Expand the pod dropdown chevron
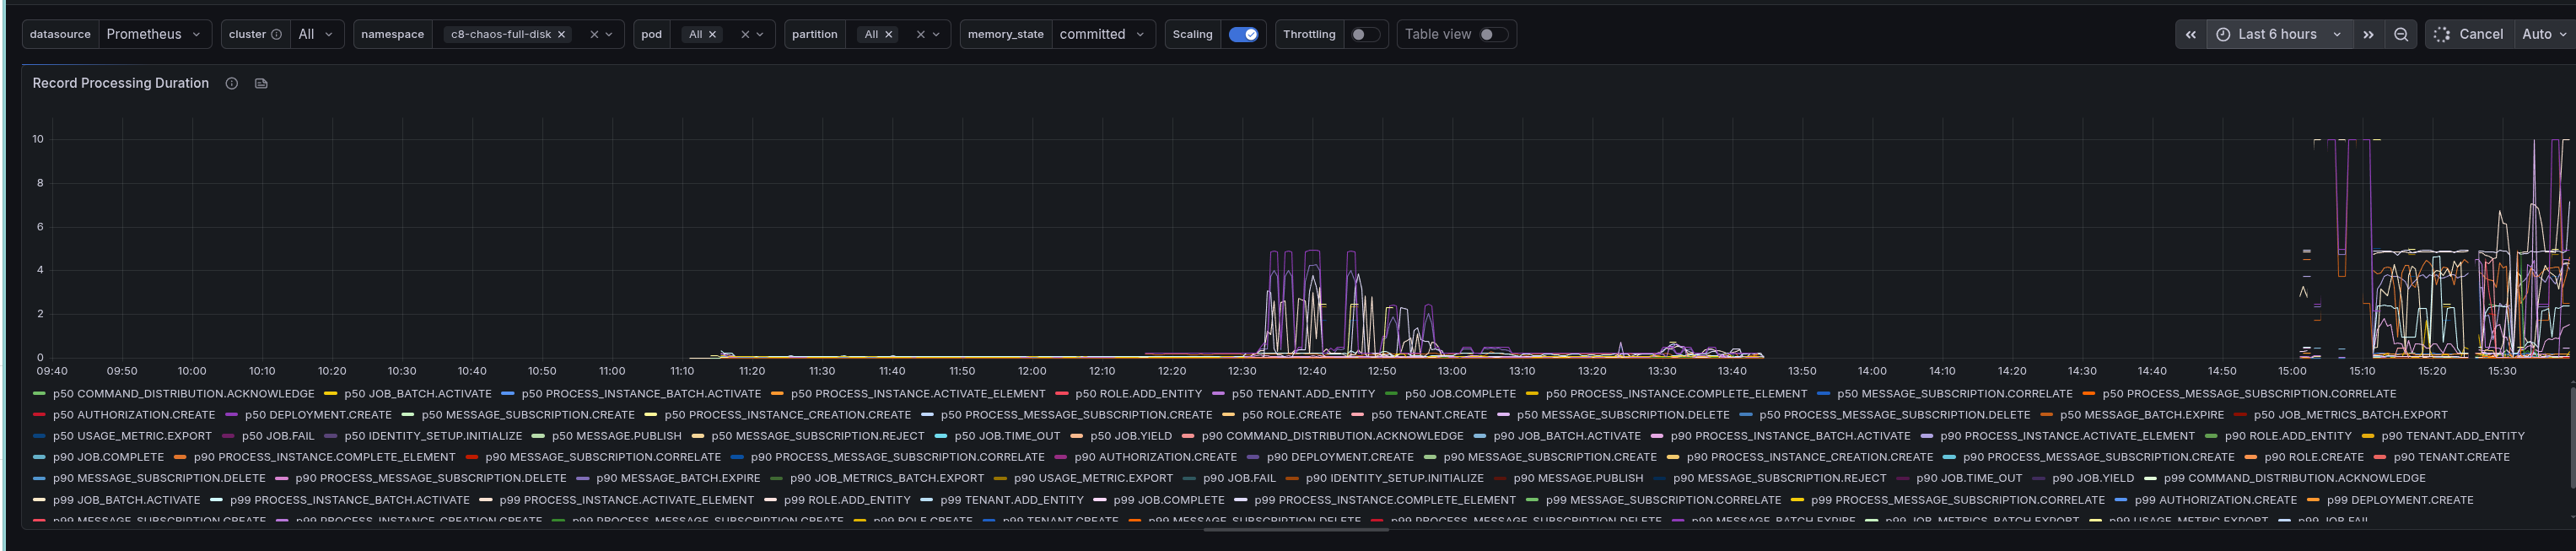 click(760, 34)
